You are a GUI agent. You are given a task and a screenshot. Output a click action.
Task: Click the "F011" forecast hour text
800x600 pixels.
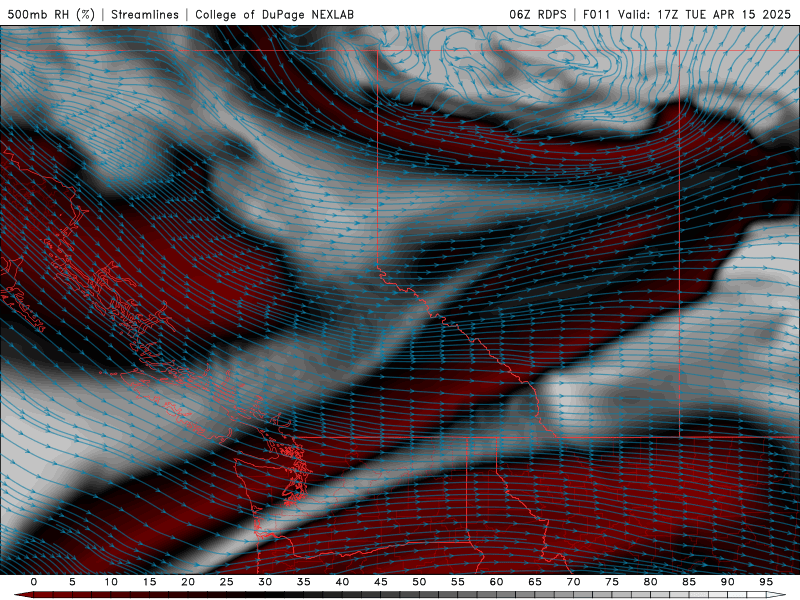pos(596,14)
